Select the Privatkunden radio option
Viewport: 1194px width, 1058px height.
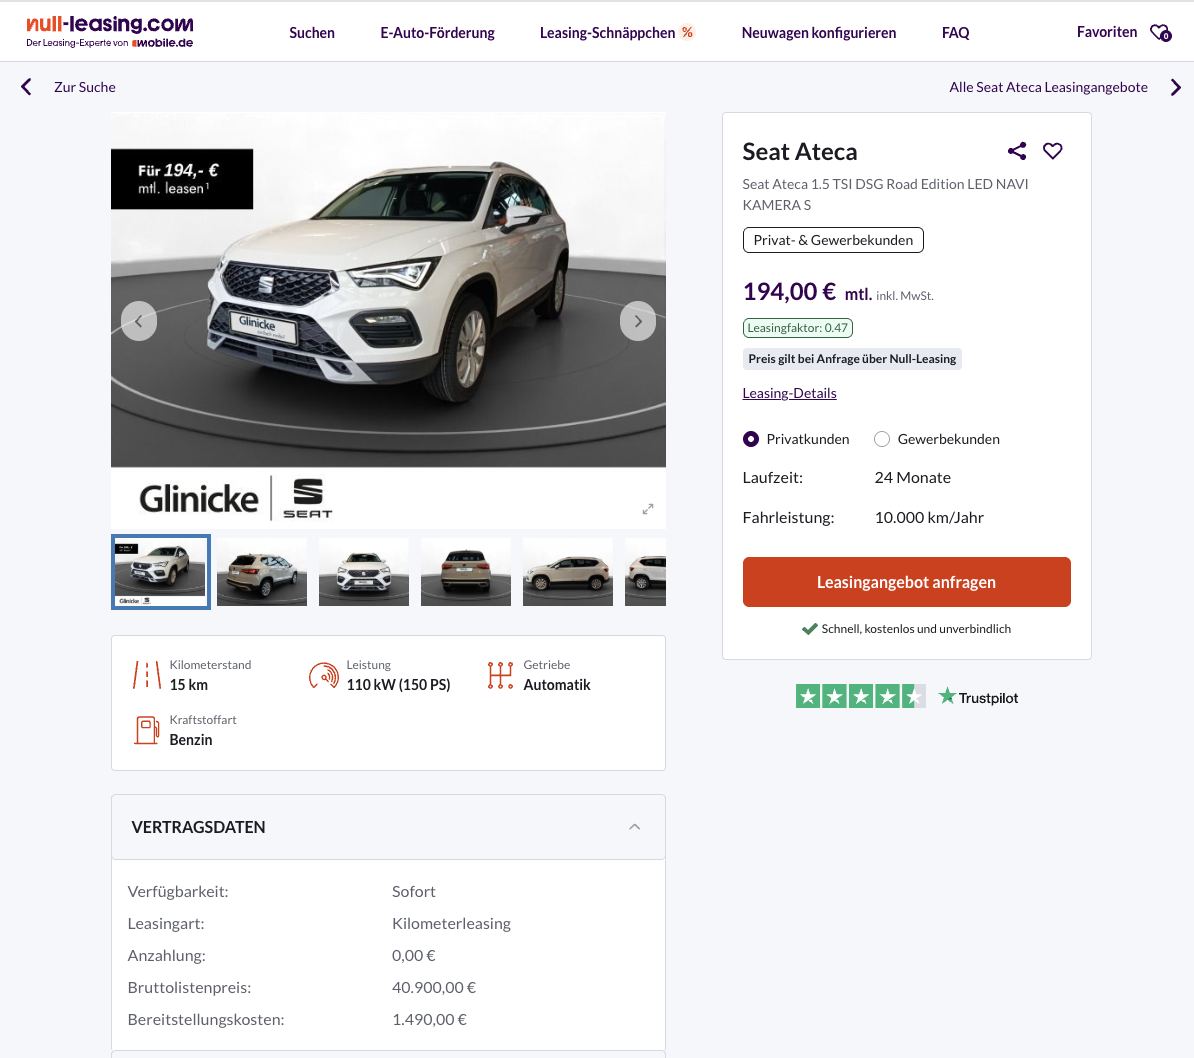[751, 439]
